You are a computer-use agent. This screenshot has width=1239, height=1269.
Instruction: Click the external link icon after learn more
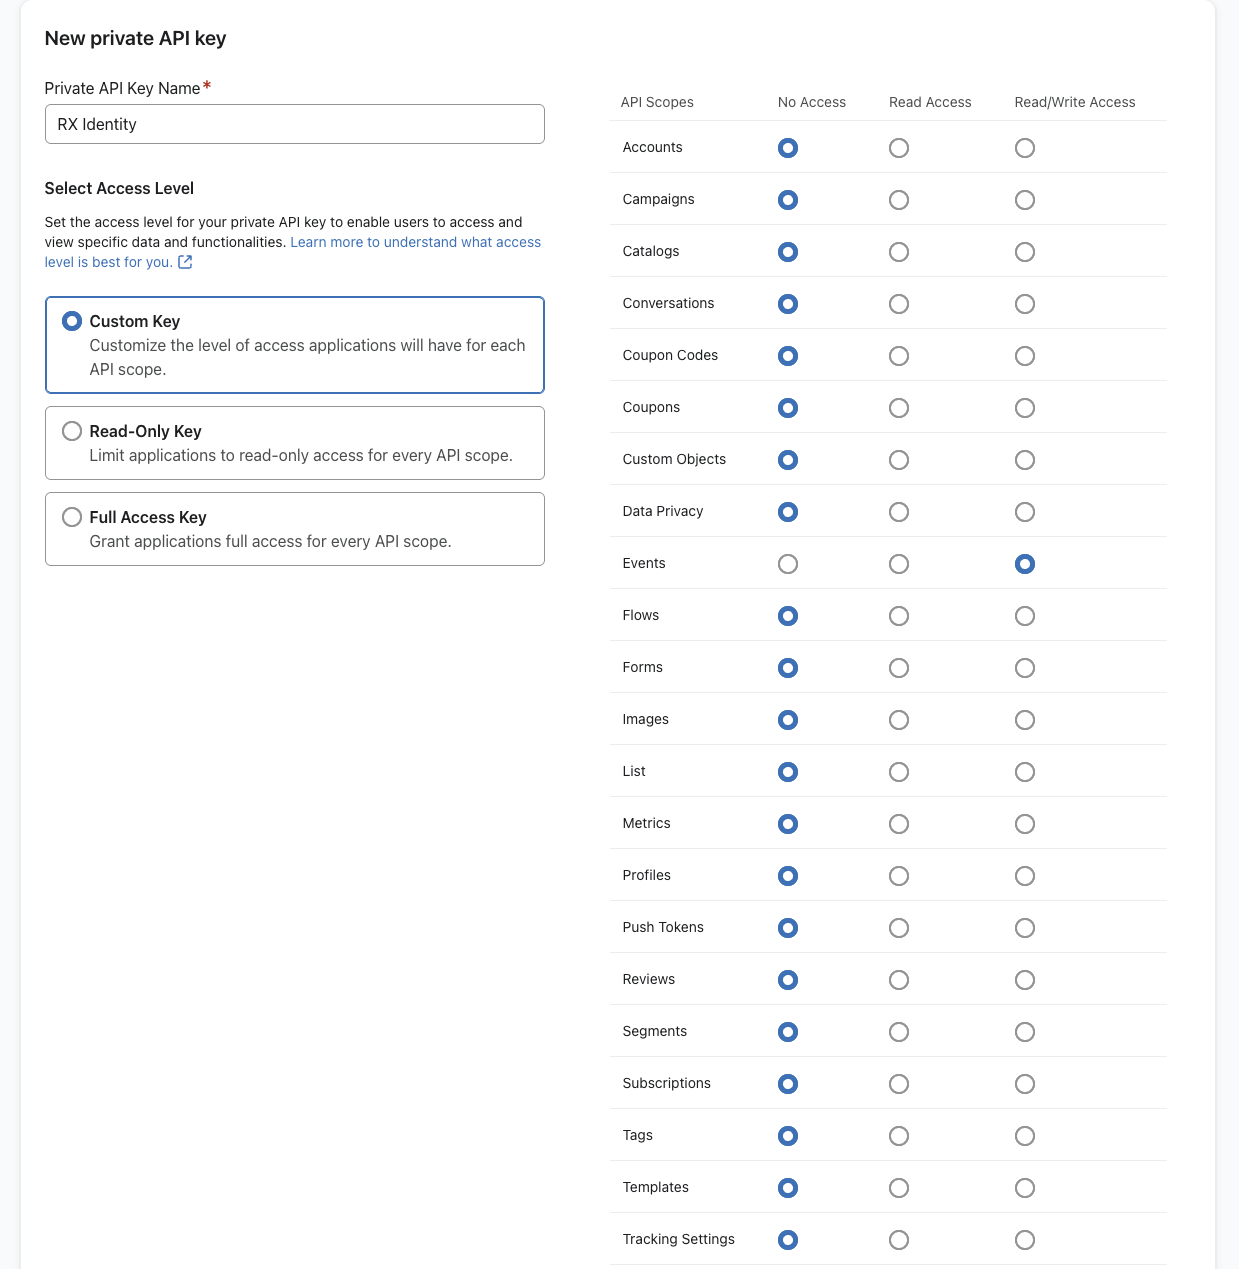(x=185, y=262)
